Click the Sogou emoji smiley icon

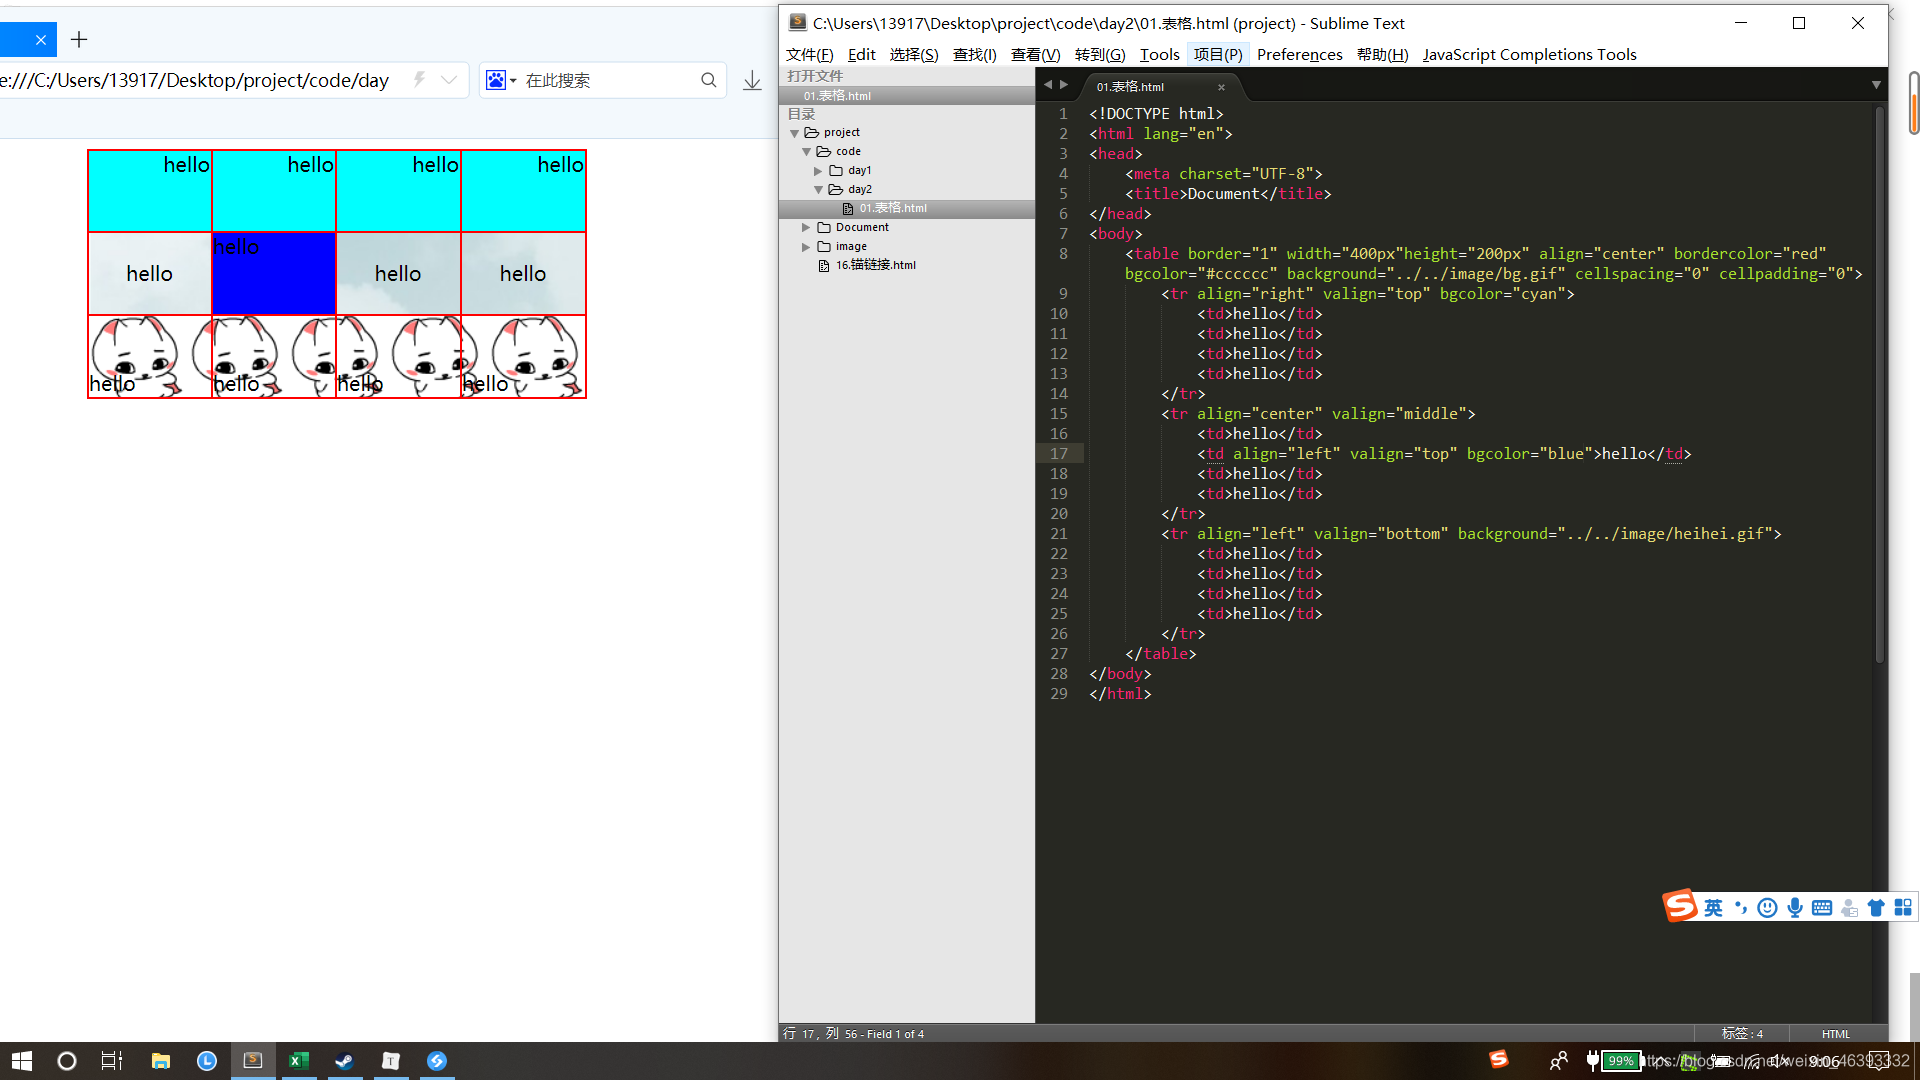coord(1767,908)
